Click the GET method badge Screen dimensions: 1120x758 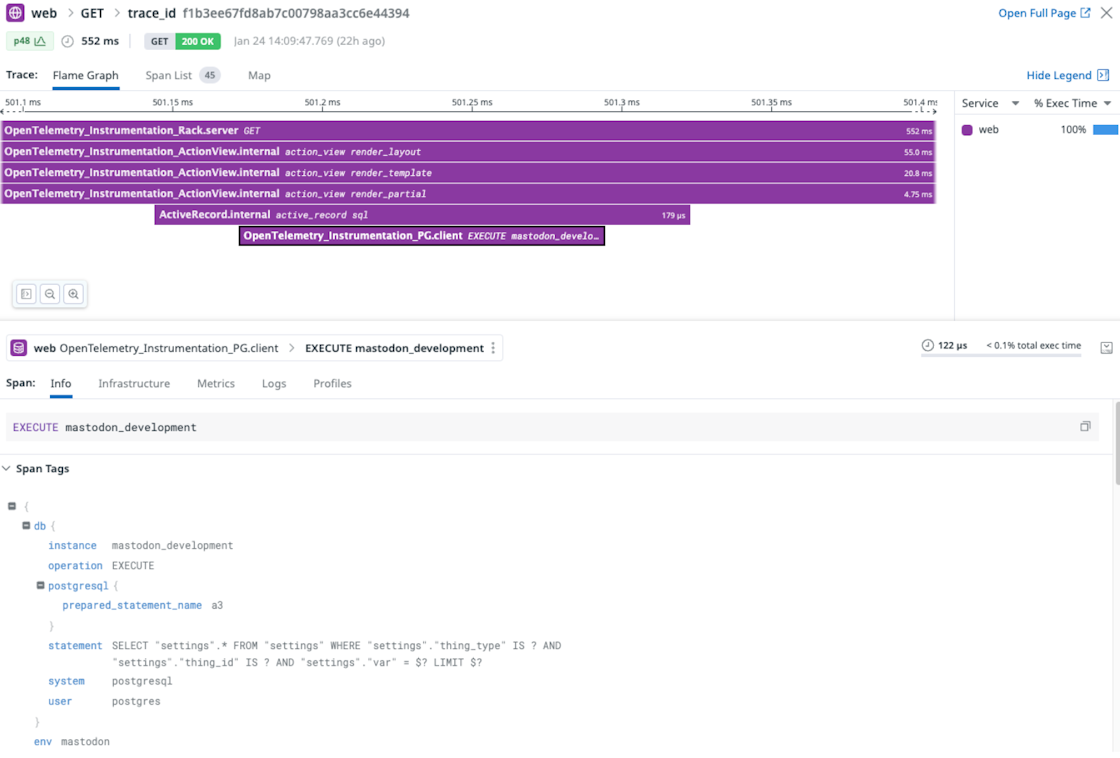pos(159,41)
